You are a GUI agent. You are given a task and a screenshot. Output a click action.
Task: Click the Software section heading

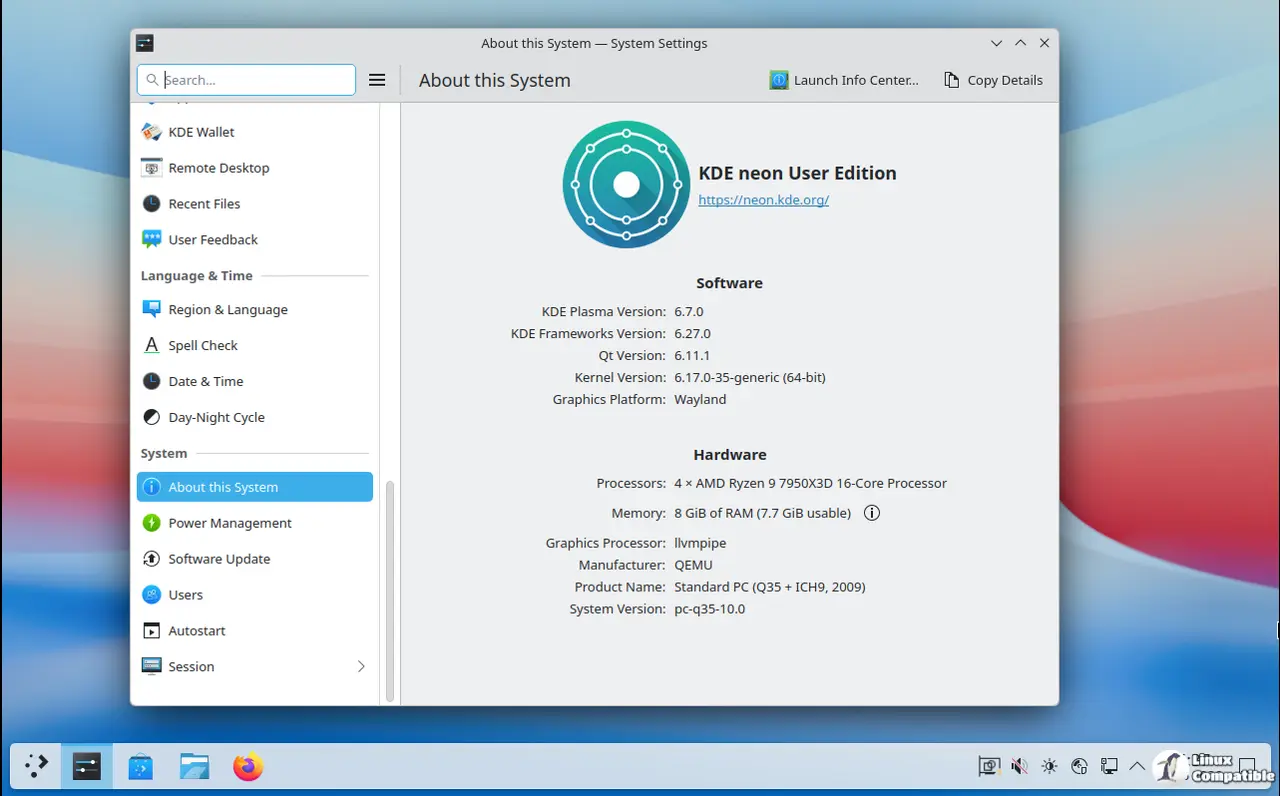tap(729, 283)
